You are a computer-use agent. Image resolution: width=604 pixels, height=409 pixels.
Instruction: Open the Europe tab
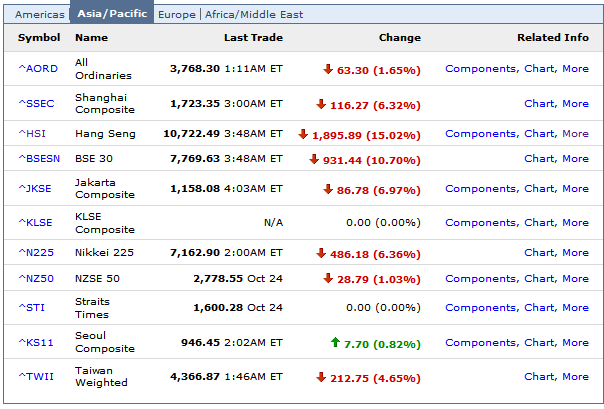click(x=177, y=15)
